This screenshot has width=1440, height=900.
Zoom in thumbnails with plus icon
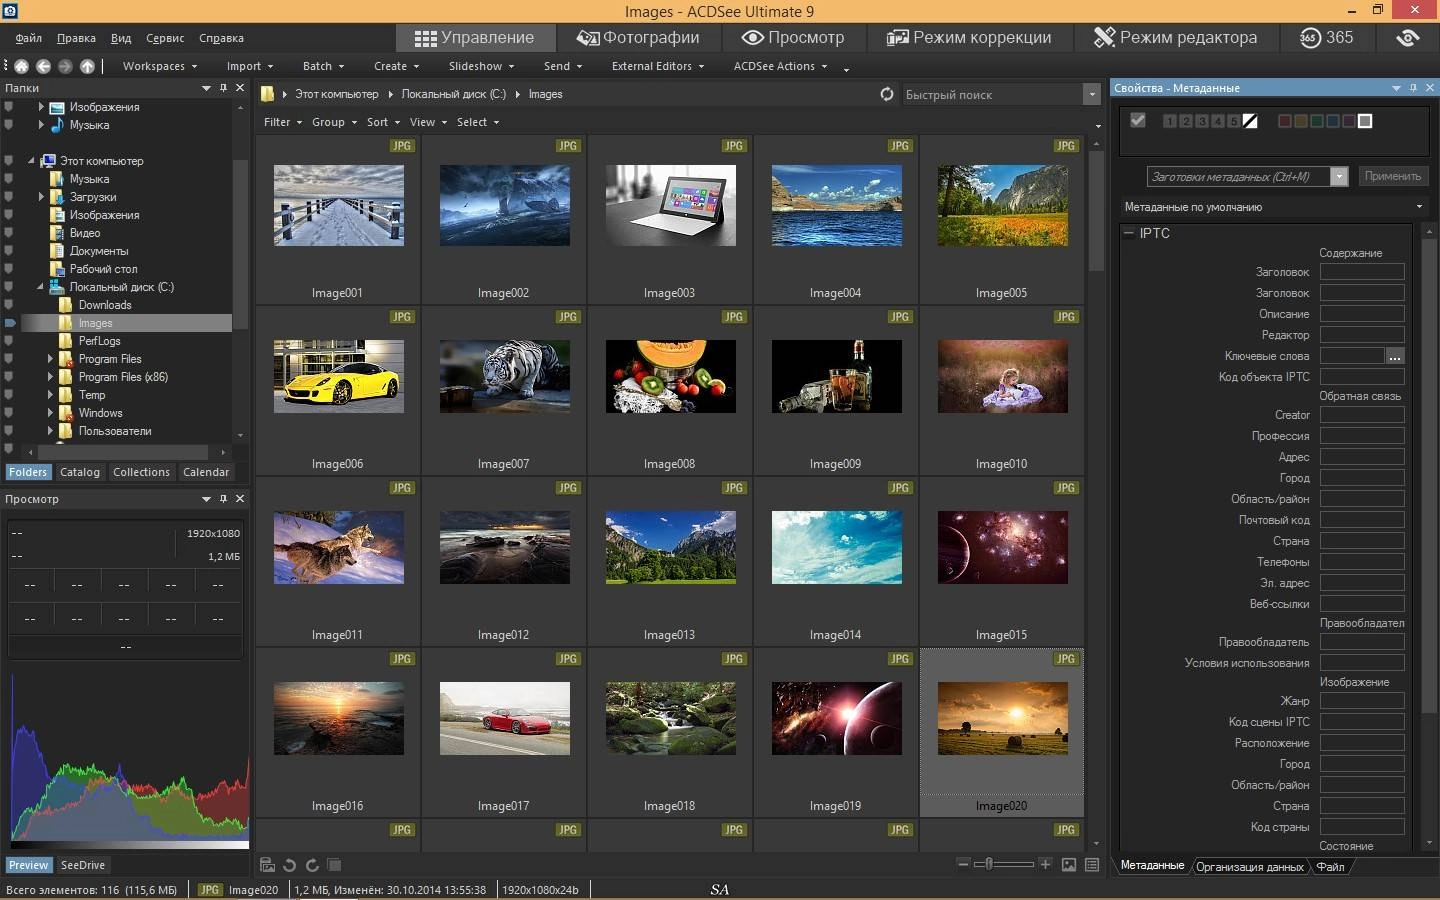point(1045,863)
